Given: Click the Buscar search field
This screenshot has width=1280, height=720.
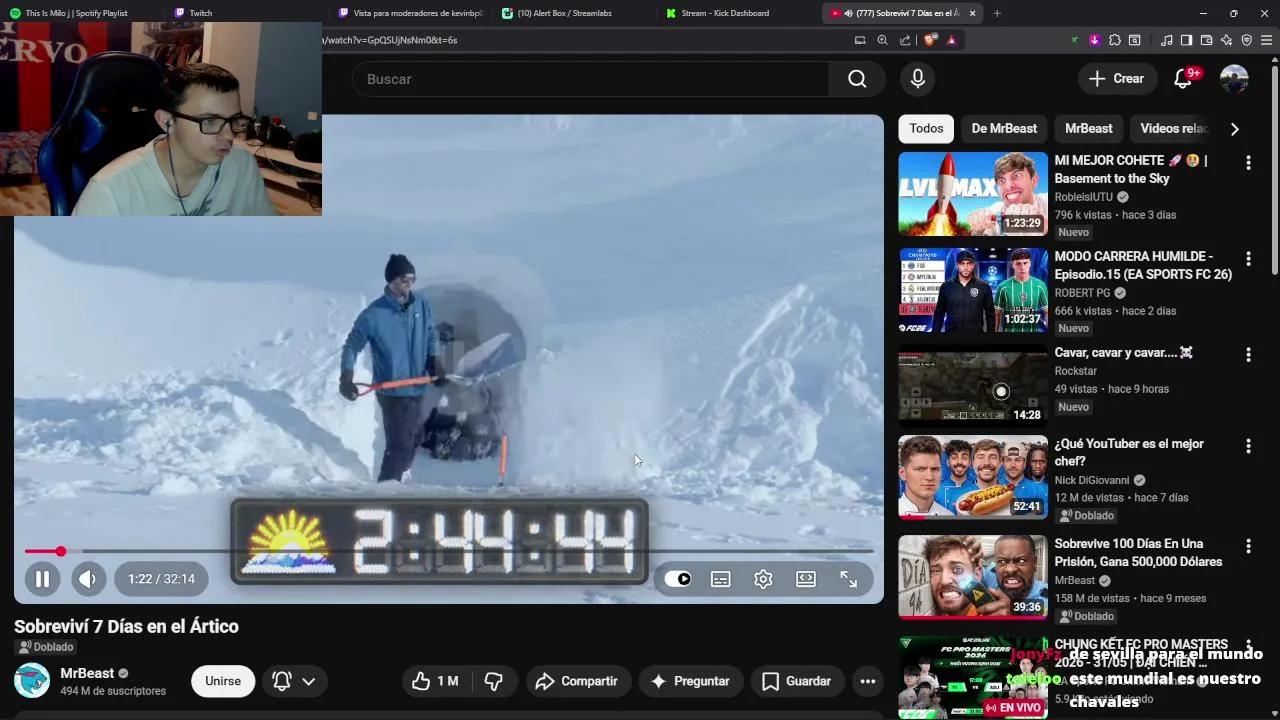Looking at the screenshot, I should (590, 79).
